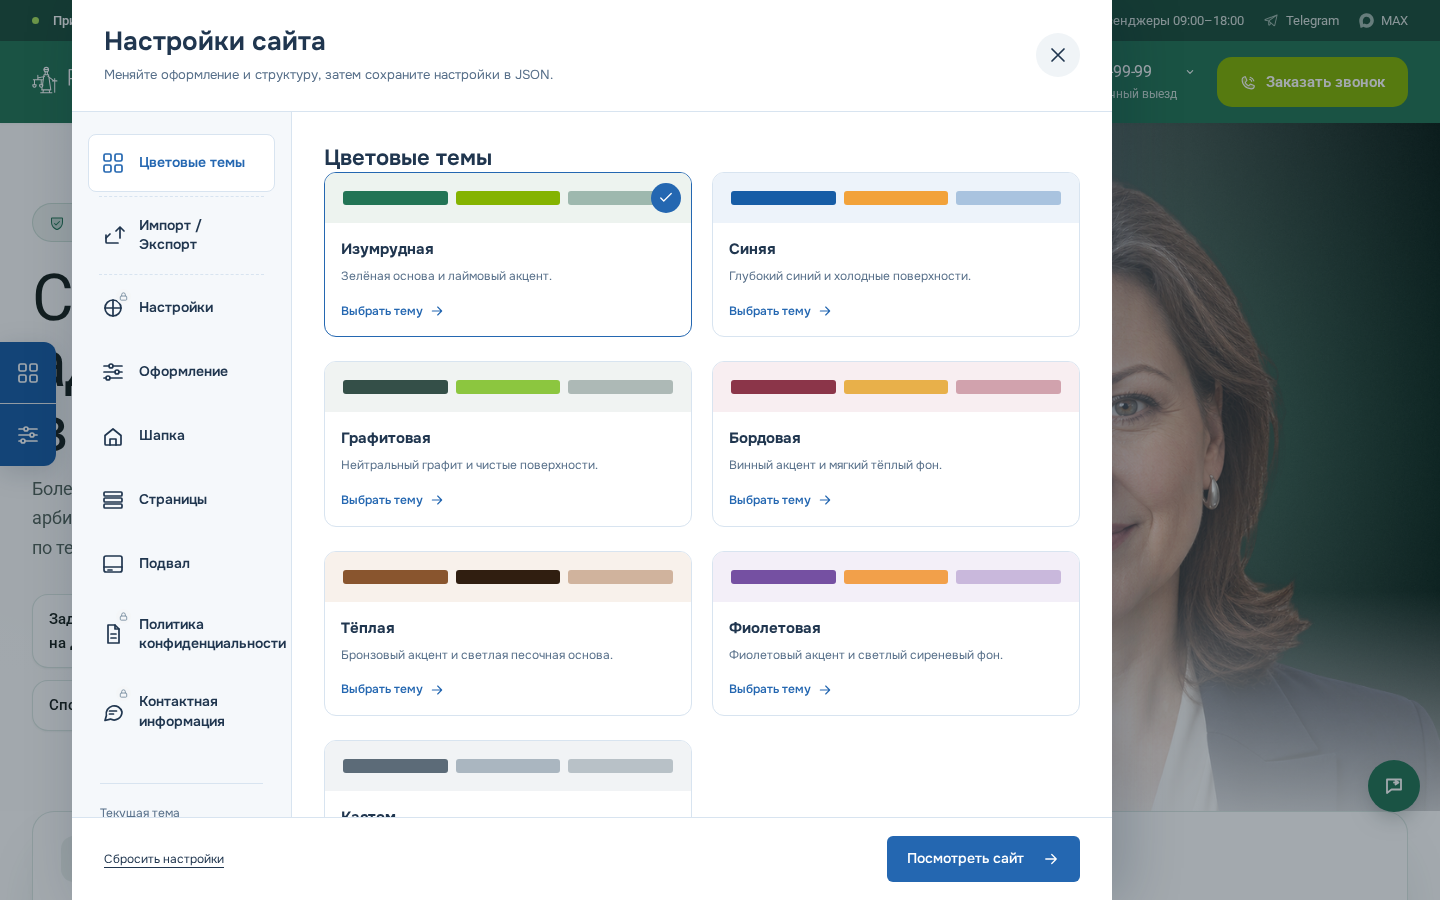Click the Посмотреть сайт button
Screen dimensions: 1440x900
(x=983, y=859)
